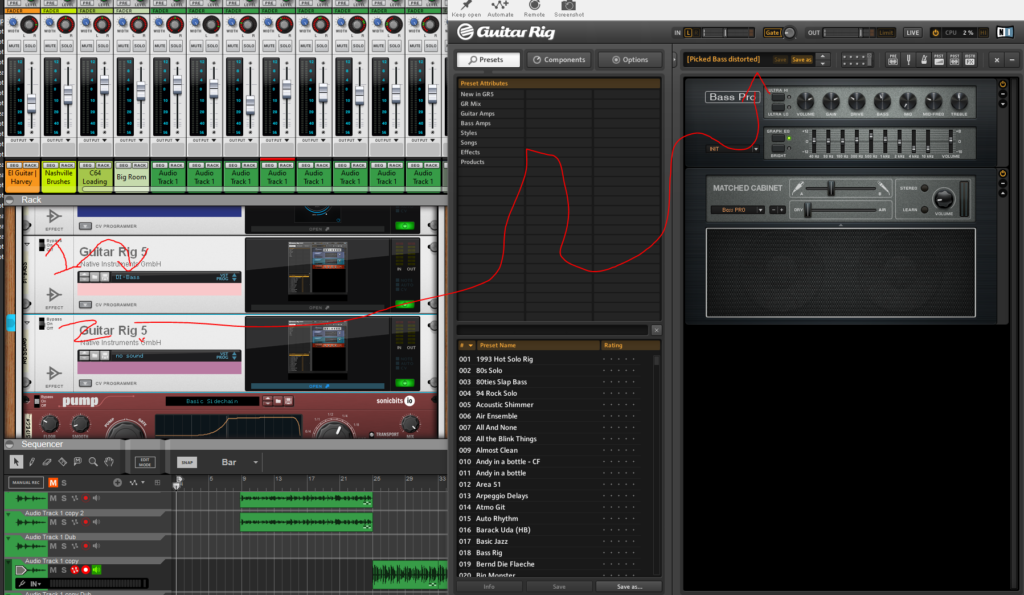Adjust the El Guitar Harvey channel fader
The height and width of the screenshot is (595, 1024).
pos(31,103)
